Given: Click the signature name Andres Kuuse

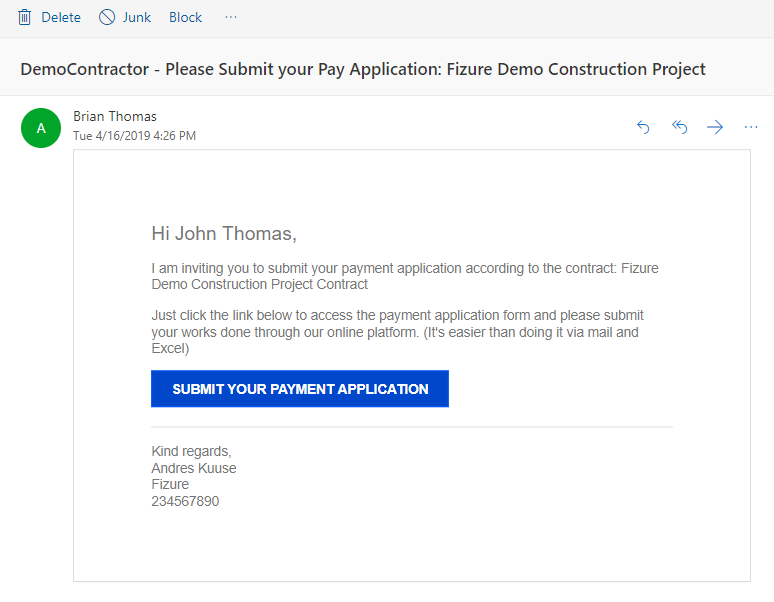Looking at the screenshot, I should click(x=194, y=468).
